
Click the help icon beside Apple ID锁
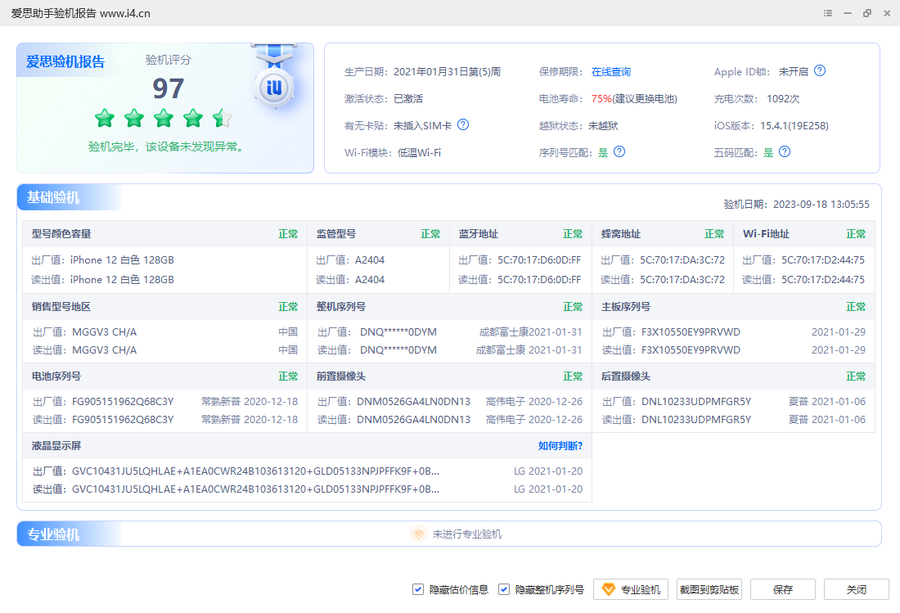coord(820,71)
